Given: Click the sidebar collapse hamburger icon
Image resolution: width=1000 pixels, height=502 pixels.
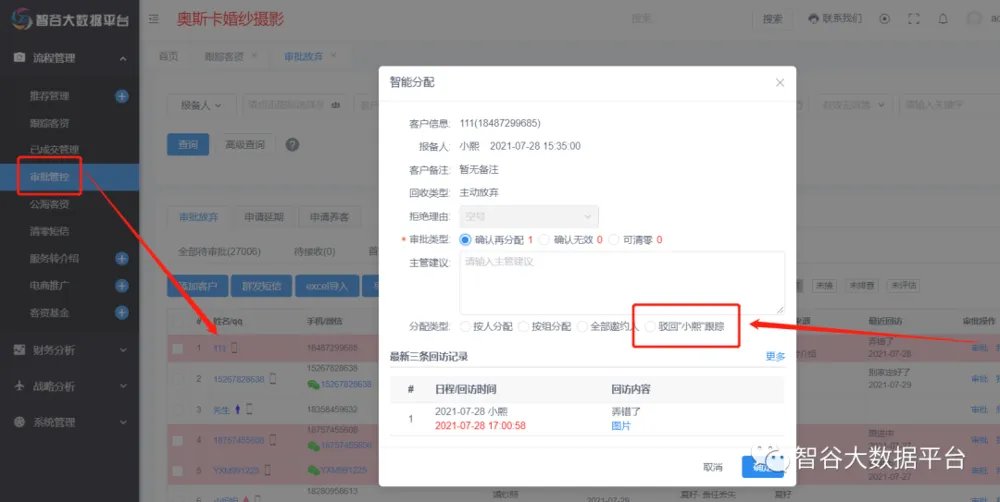Looking at the screenshot, I should pos(154,19).
